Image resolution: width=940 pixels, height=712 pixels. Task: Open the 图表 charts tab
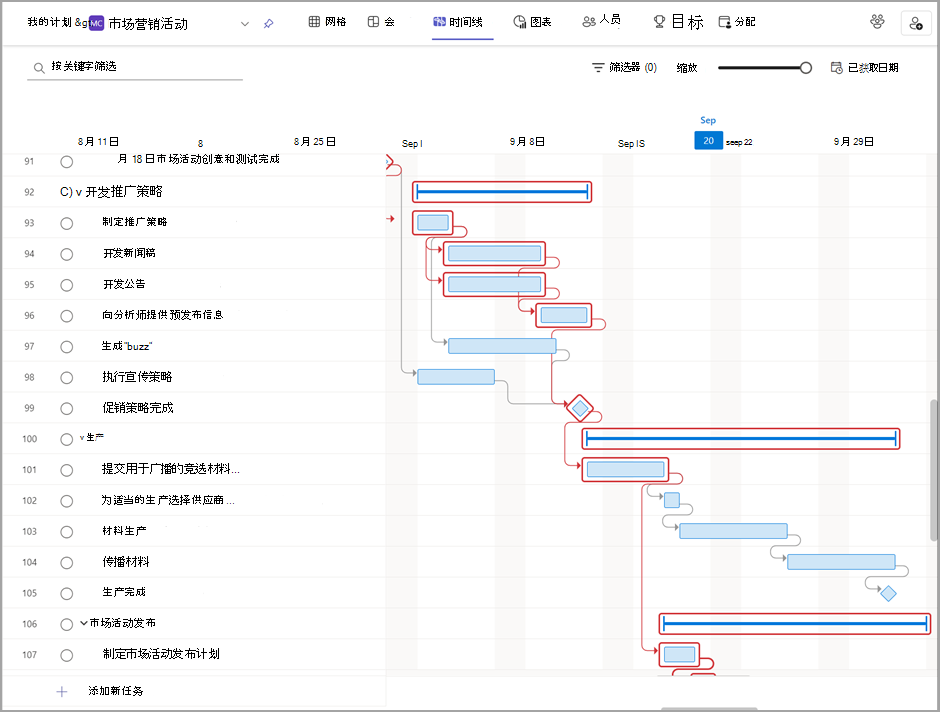coord(532,22)
